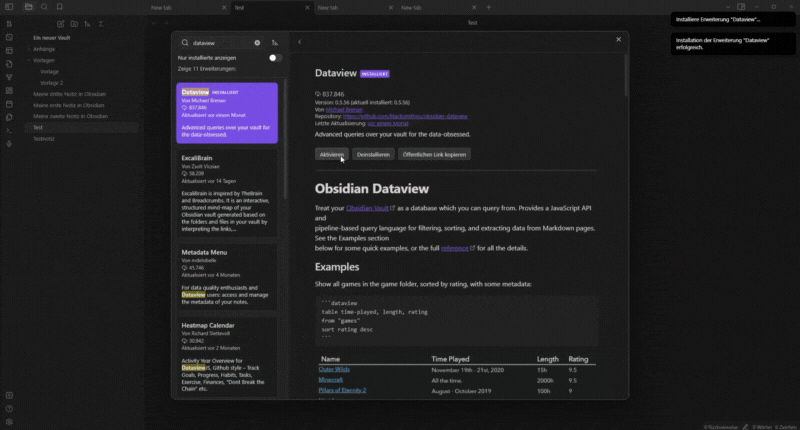This screenshot has width=800, height=430.
Task: Go back with the dialog chevron
Action: pos(299,42)
